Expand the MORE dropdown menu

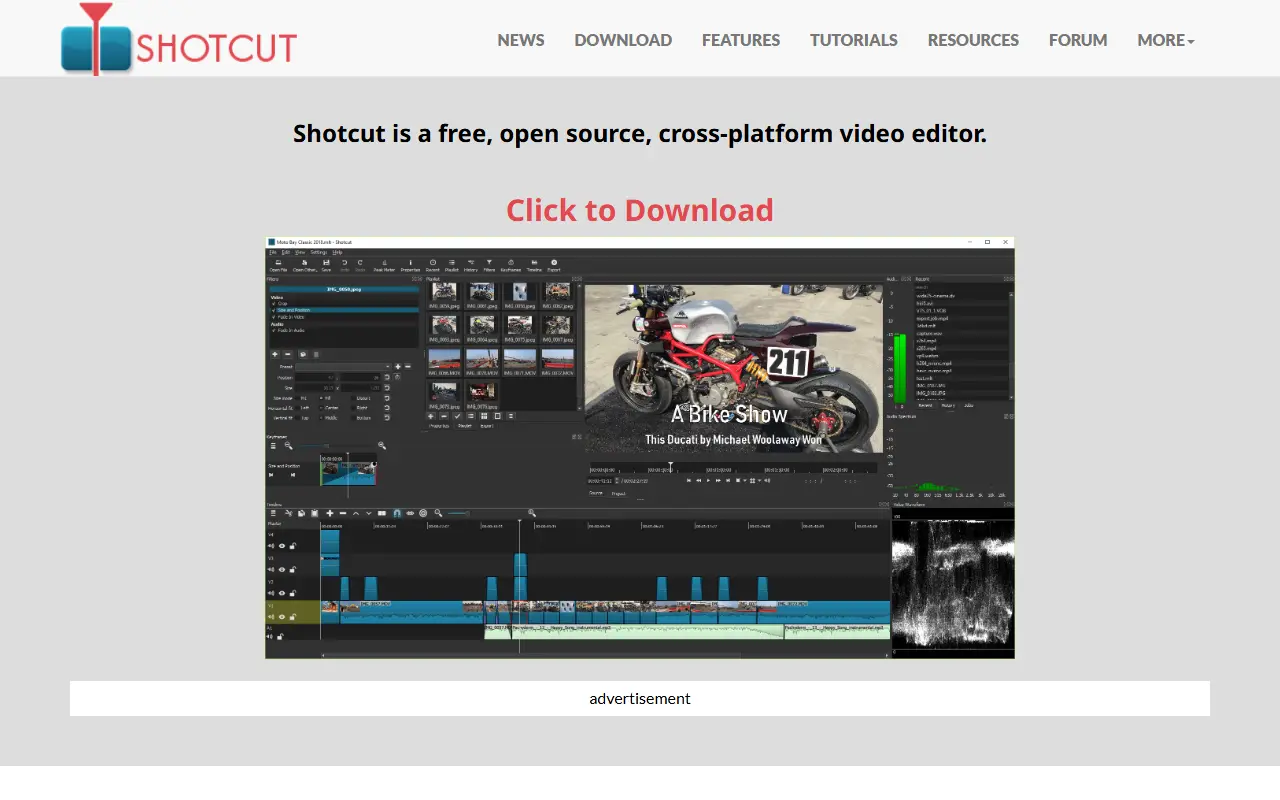tap(1166, 40)
